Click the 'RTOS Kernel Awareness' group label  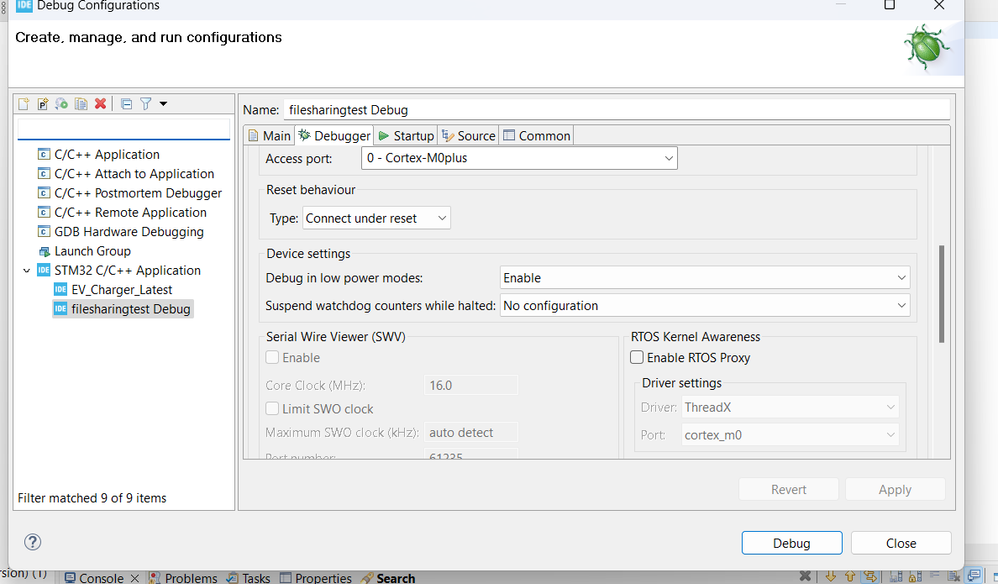tap(696, 337)
